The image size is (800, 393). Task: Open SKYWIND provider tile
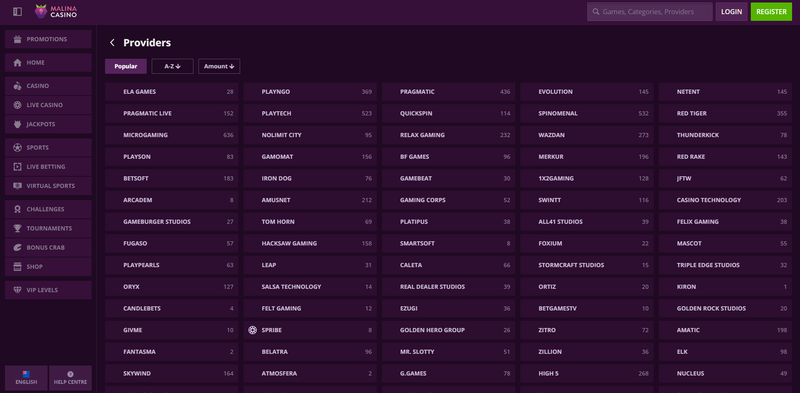point(172,374)
